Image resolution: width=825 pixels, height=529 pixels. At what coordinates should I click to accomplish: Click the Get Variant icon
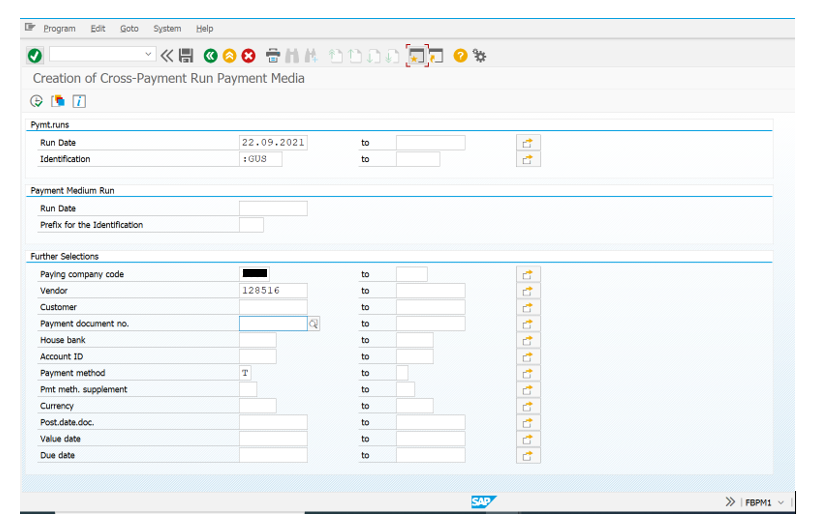58,101
